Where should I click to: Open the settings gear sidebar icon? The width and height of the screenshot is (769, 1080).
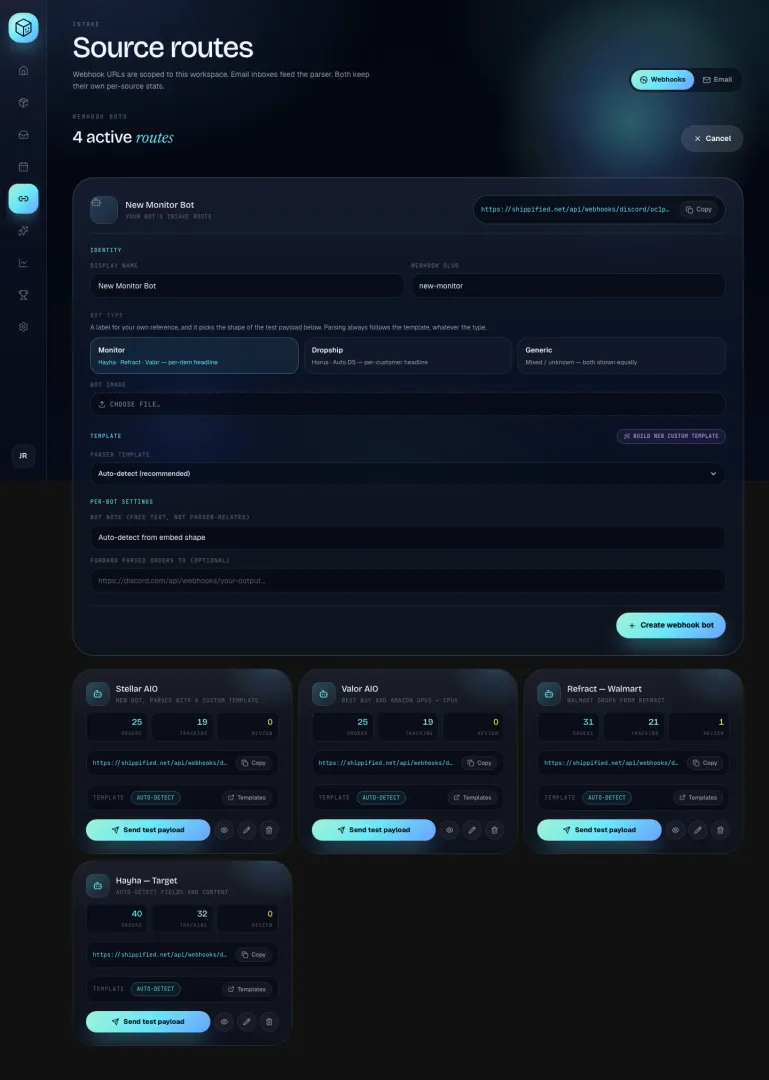pos(23,326)
